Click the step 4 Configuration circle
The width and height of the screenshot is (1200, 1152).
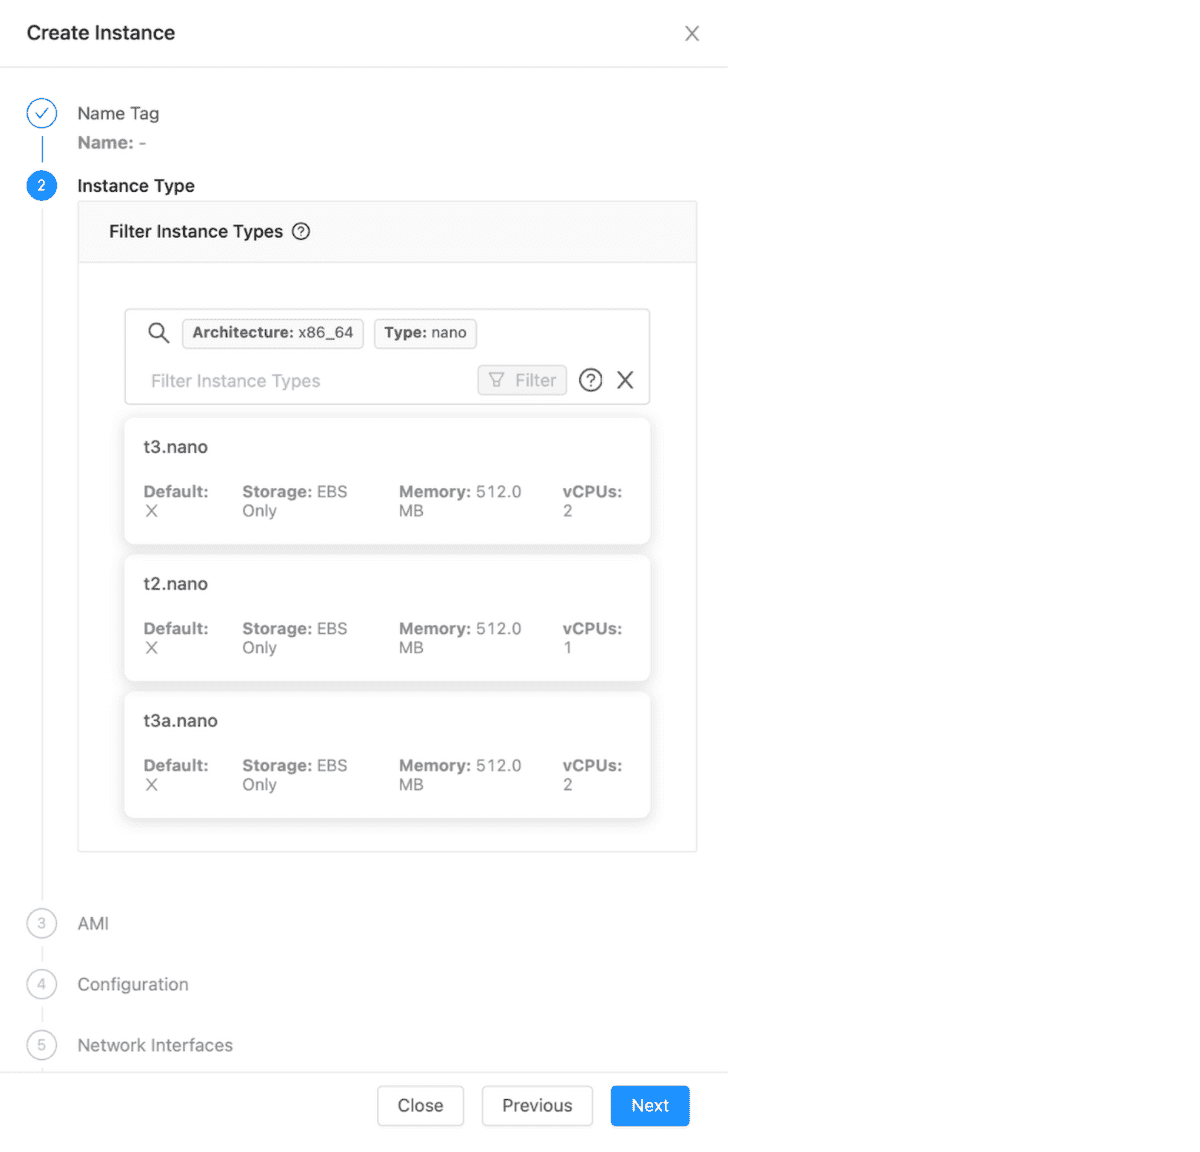[42, 985]
